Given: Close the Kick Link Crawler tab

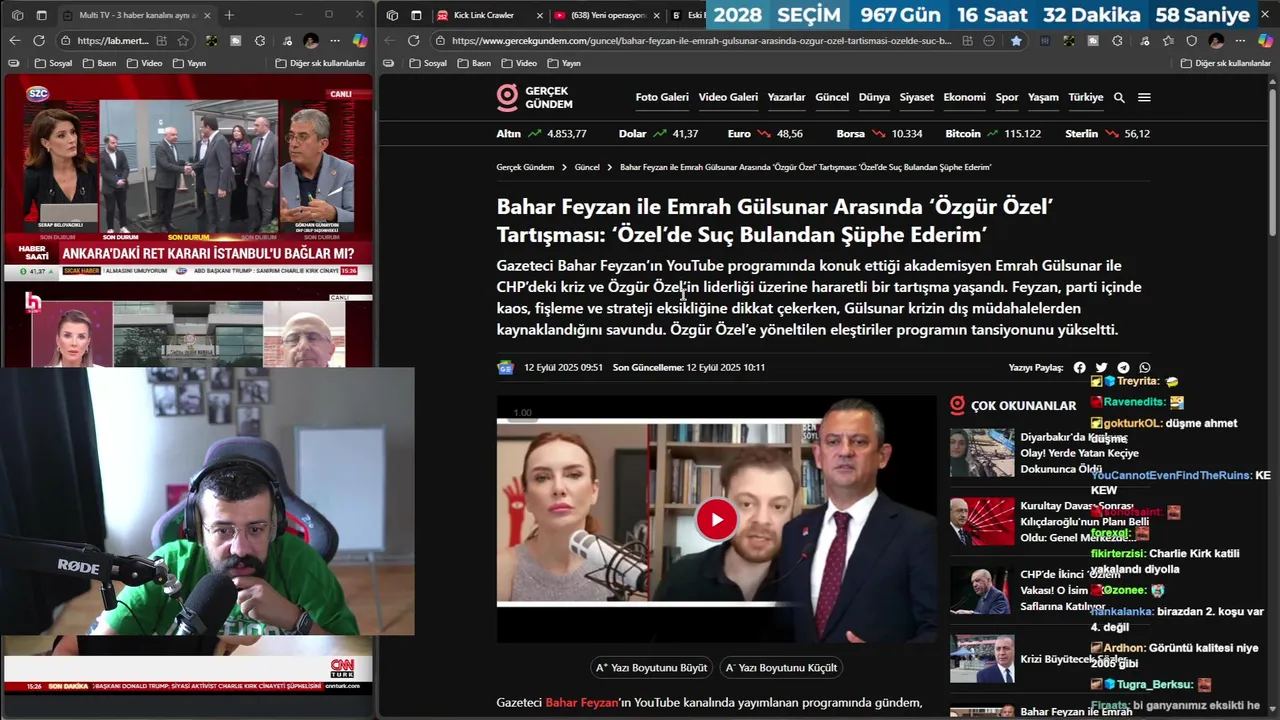Looking at the screenshot, I should pyautogui.click(x=540, y=15).
